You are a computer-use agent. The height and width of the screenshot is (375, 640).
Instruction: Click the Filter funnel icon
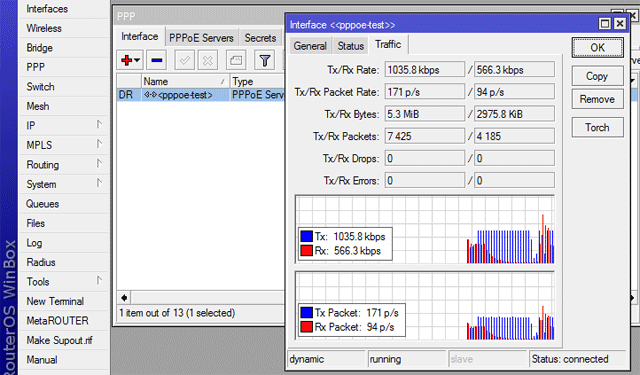(264, 60)
